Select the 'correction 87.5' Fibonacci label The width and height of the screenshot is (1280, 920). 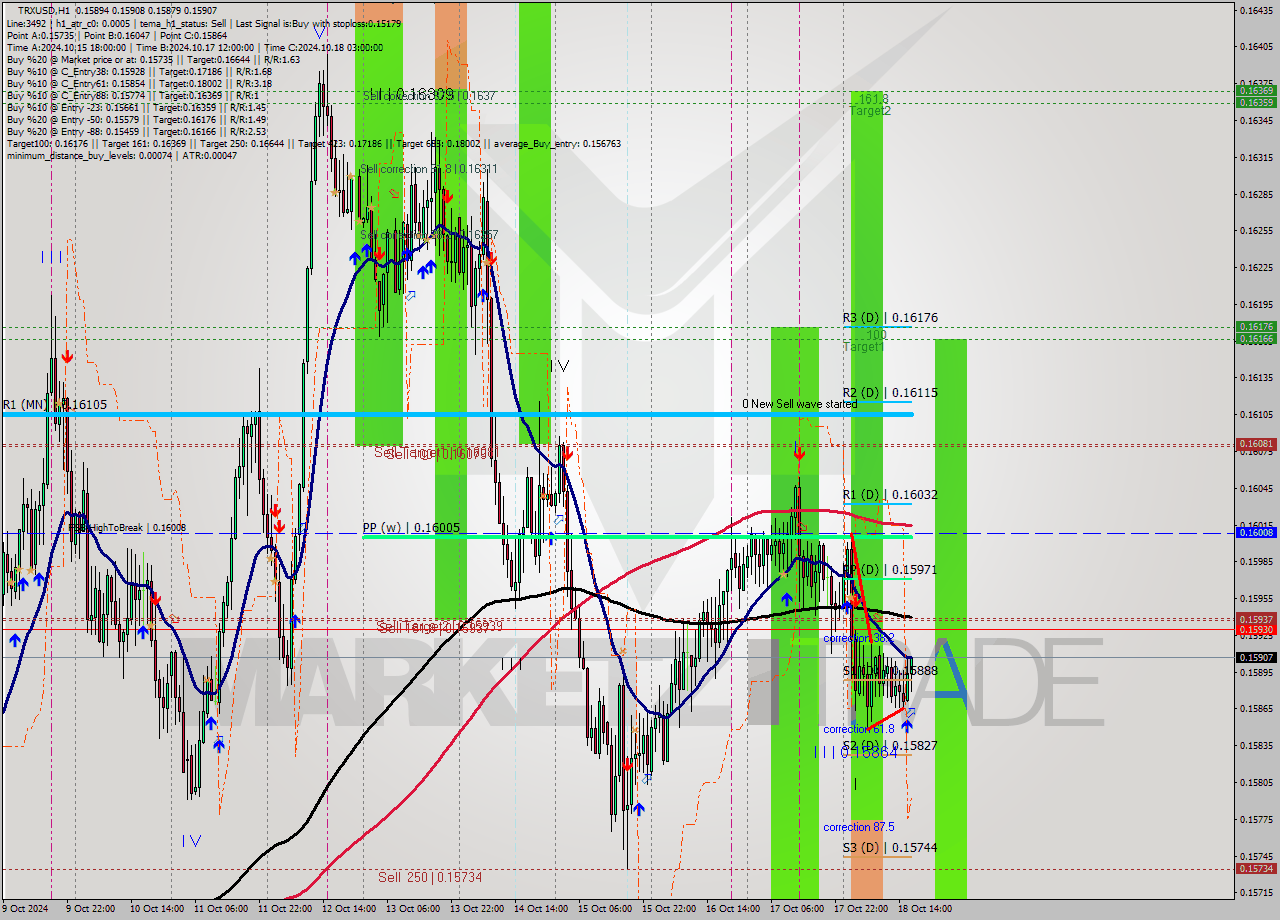(859, 828)
